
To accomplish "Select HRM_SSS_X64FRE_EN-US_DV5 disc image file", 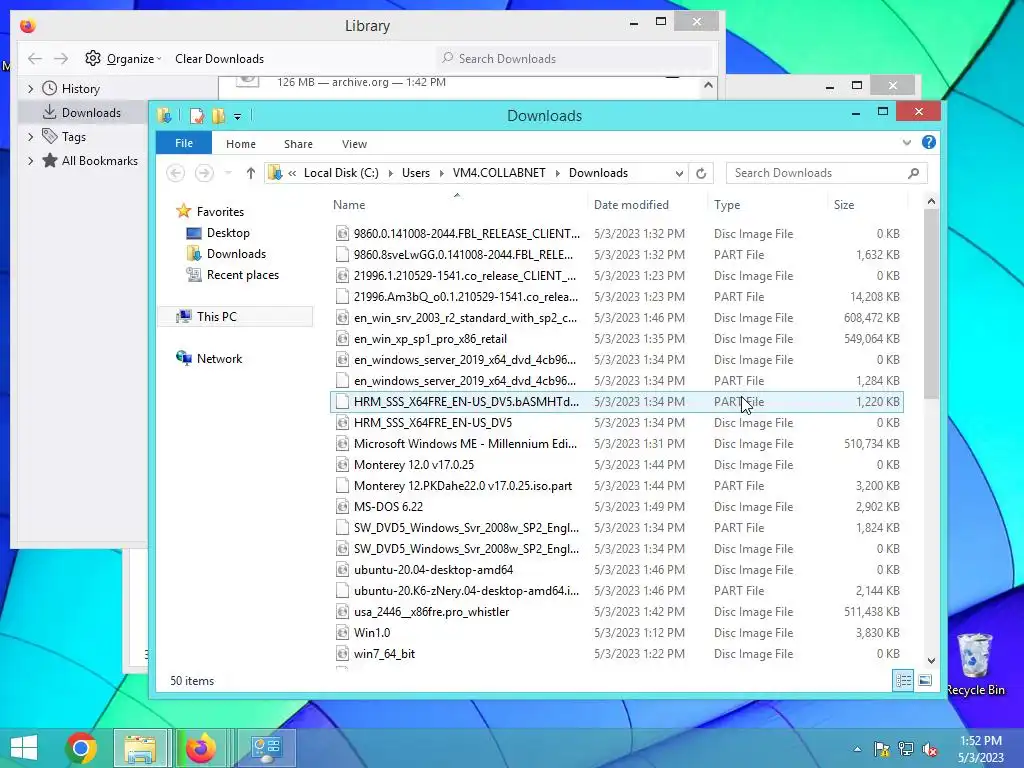I will tap(432, 423).
